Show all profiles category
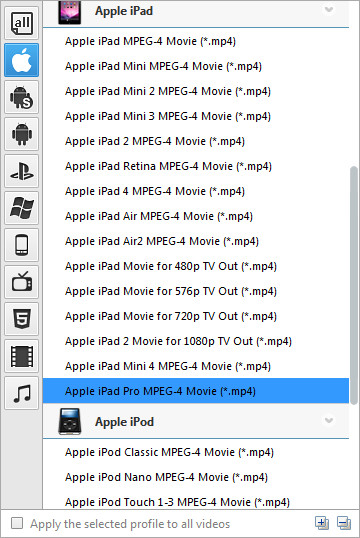The image size is (360, 538). pos(22,23)
